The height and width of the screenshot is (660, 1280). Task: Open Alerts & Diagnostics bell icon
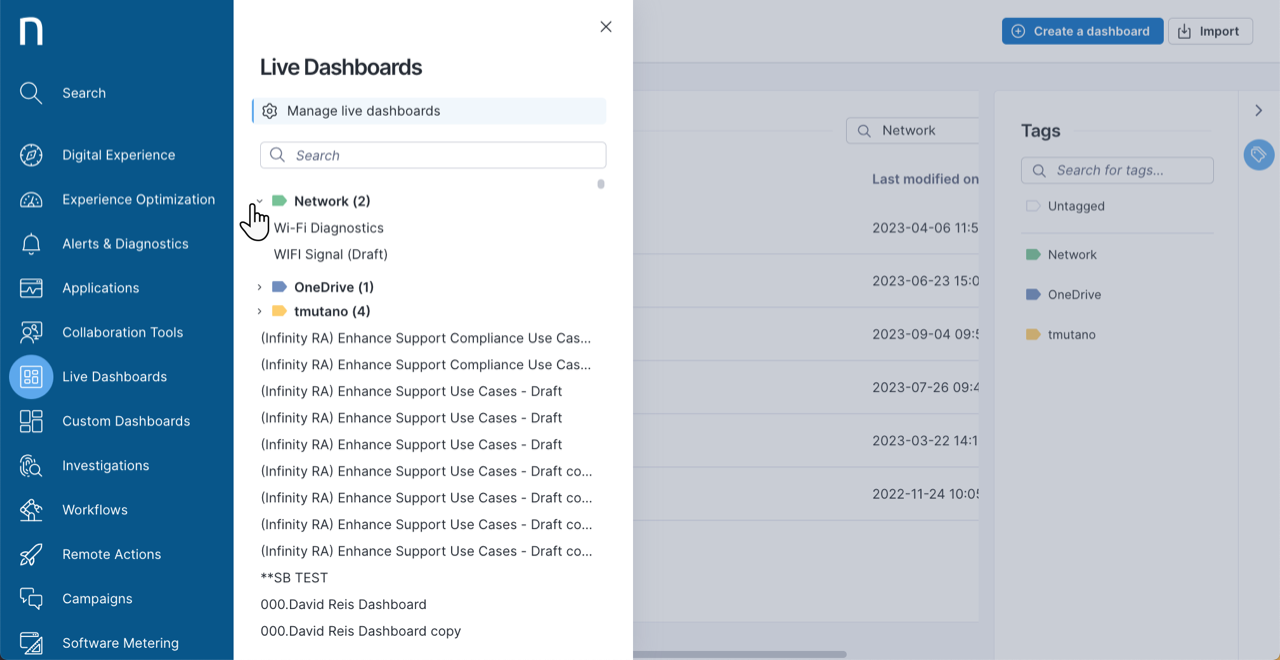31,244
